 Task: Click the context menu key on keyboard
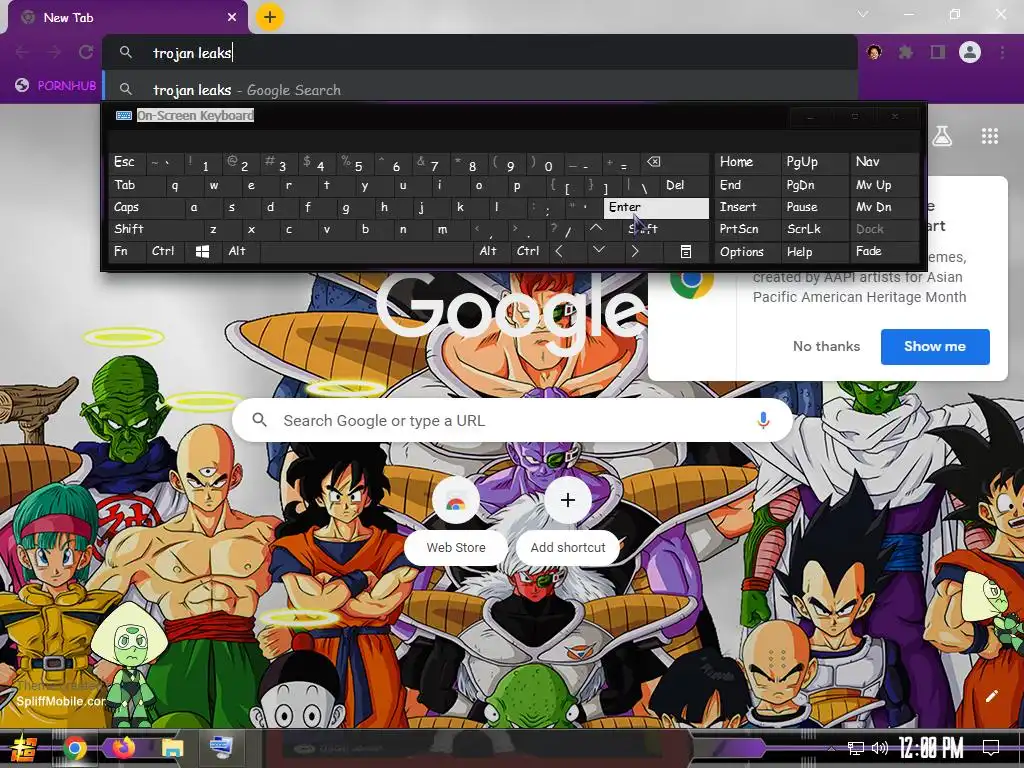(x=686, y=251)
